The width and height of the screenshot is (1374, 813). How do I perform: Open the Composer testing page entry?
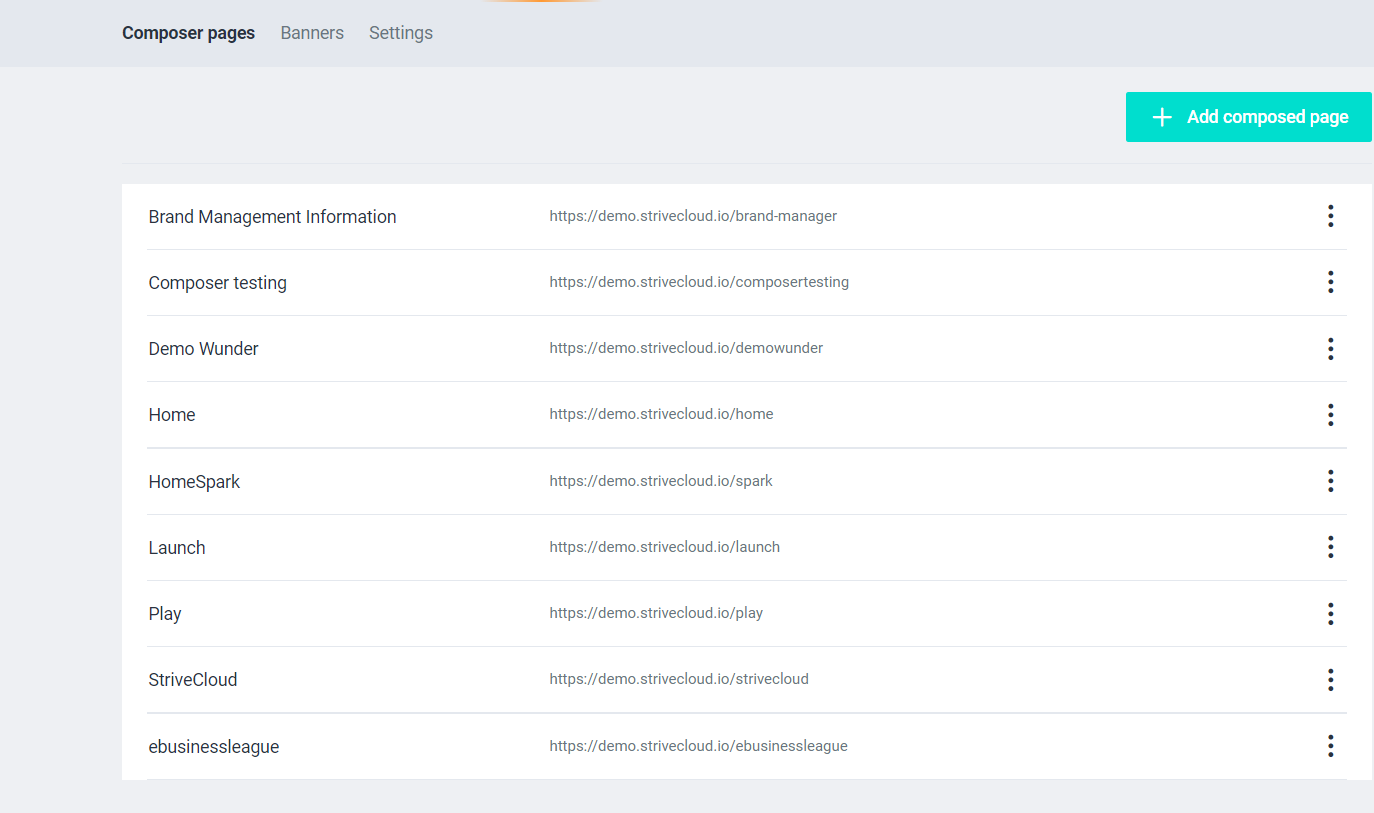tap(217, 282)
